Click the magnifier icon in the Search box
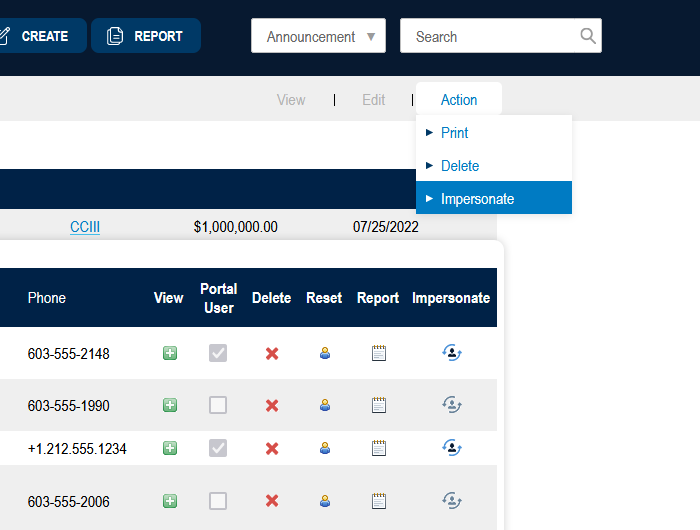This screenshot has width=700, height=530. pos(588,36)
